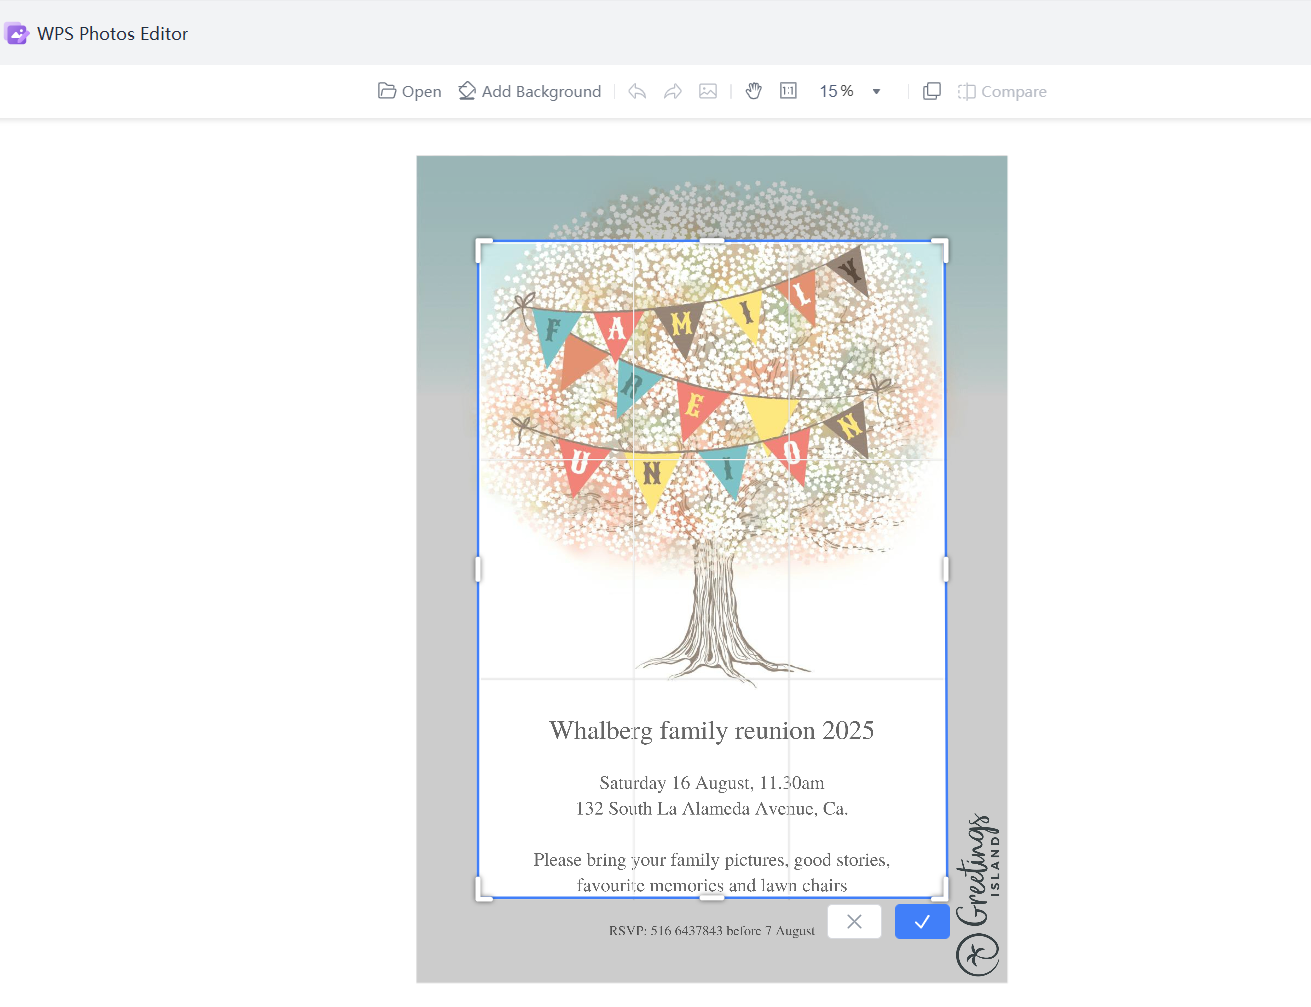Click the Add Background label
Viewport: 1311px width, 1007px height.
pyautogui.click(x=541, y=90)
